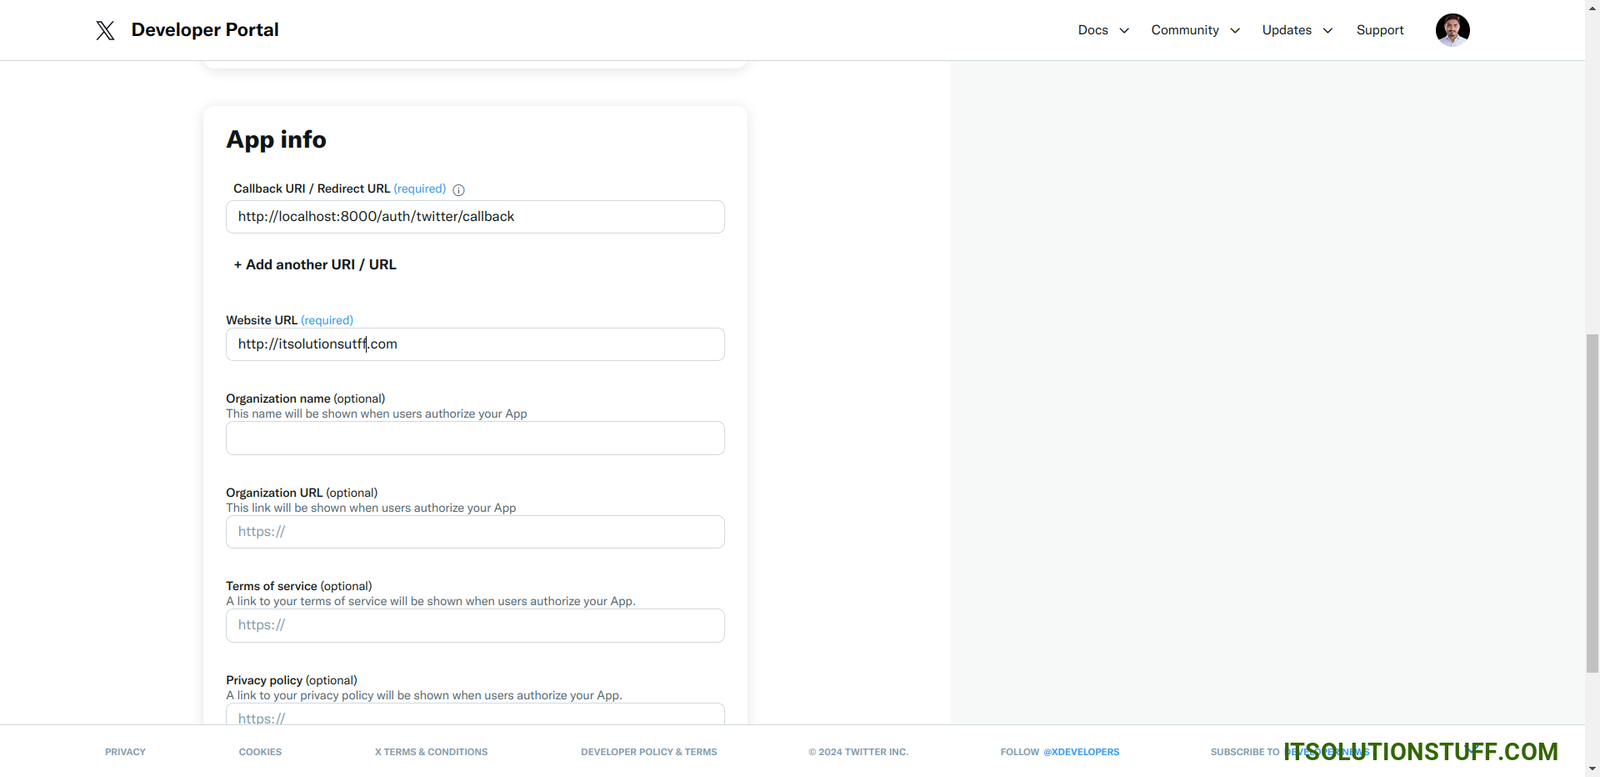Image resolution: width=1600 pixels, height=777 pixels.
Task: Expand the Docs dropdown menu
Action: tap(1103, 30)
